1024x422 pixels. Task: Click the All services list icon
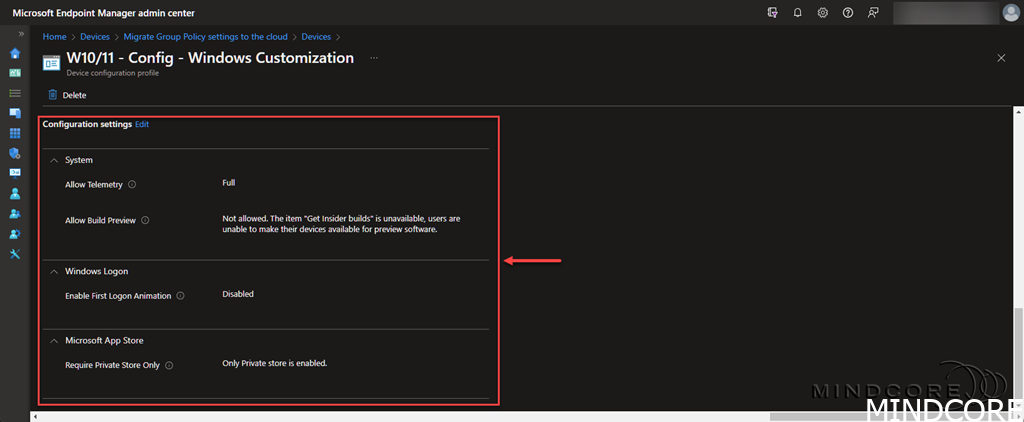[15, 93]
